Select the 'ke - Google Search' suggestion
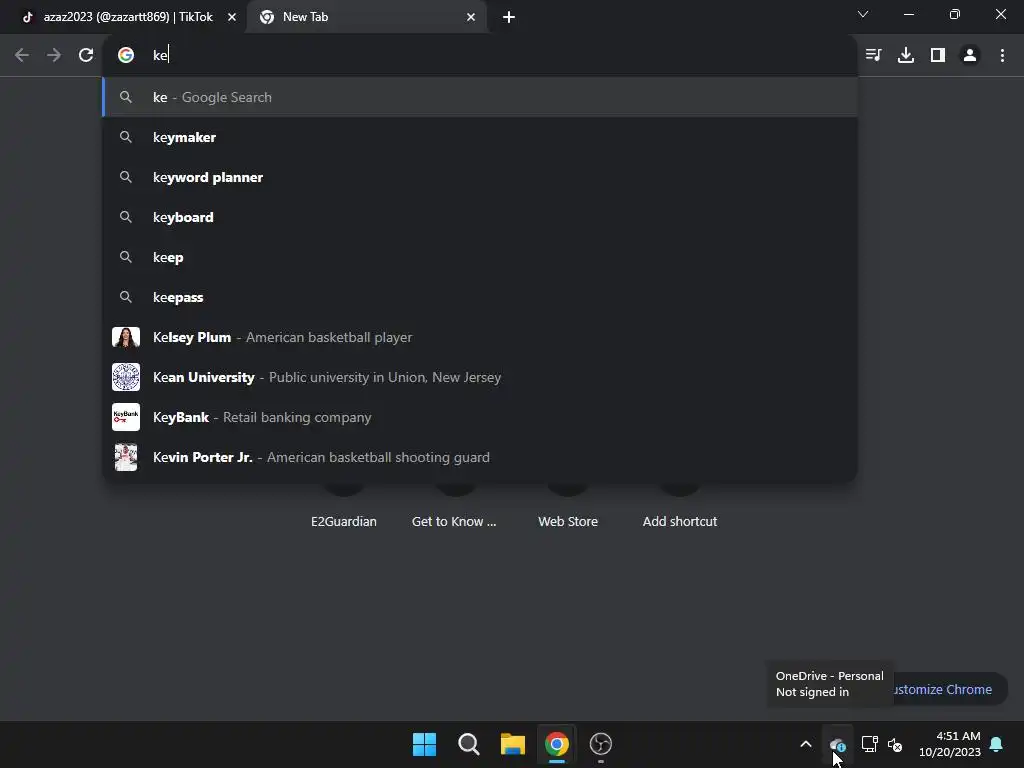The width and height of the screenshot is (1024, 768). [x=480, y=97]
